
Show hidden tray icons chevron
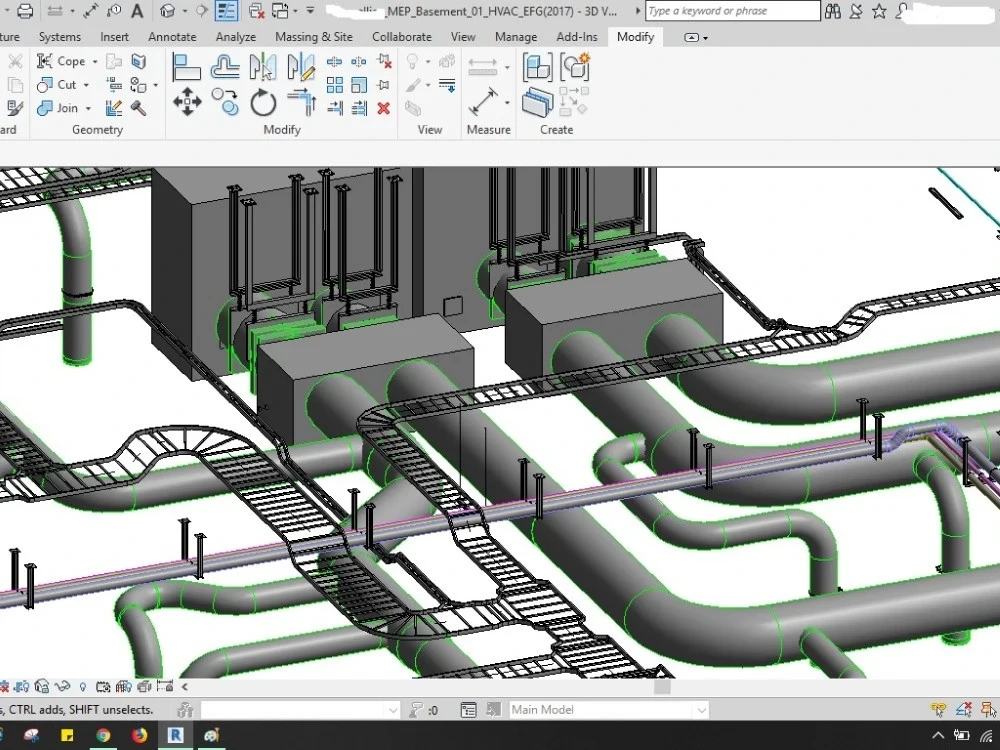pyautogui.click(x=938, y=736)
